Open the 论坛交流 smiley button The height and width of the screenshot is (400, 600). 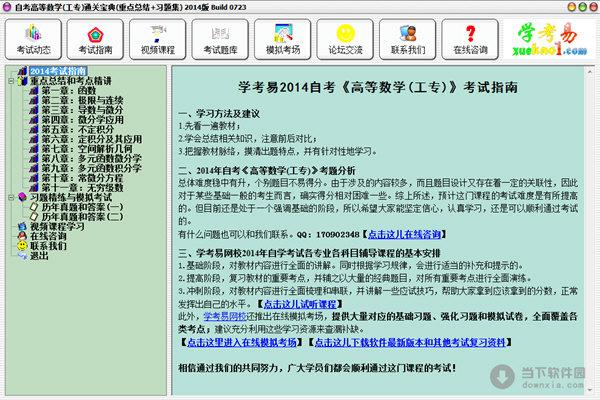tap(345, 39)
